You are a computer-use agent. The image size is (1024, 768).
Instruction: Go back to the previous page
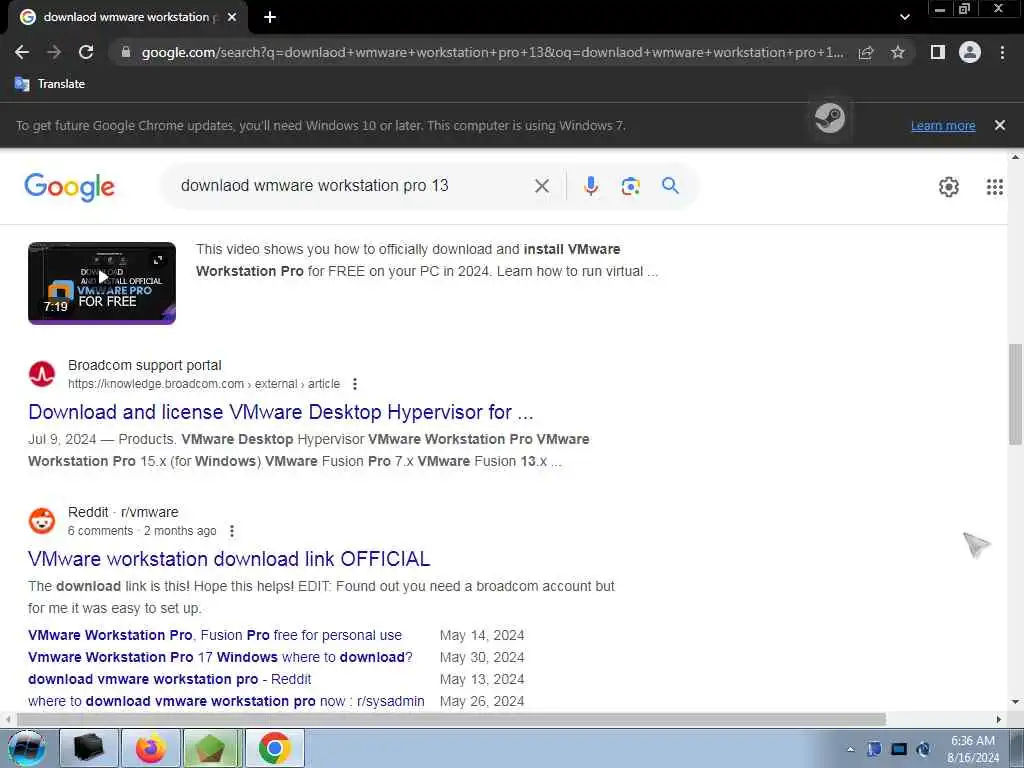pos(22,52)
